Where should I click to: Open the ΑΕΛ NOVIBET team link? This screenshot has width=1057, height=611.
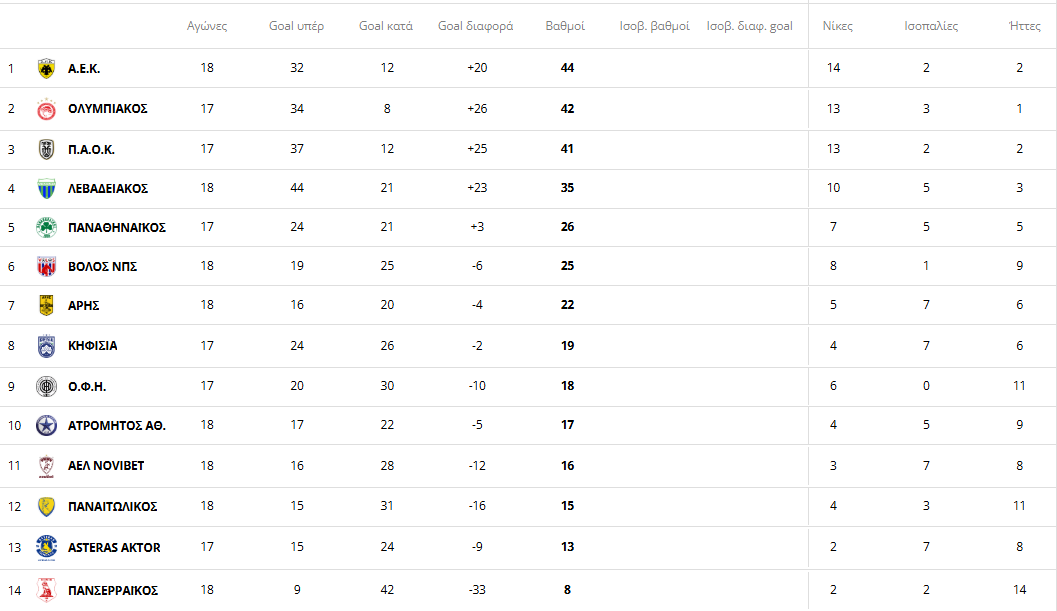tap(105, 466)
